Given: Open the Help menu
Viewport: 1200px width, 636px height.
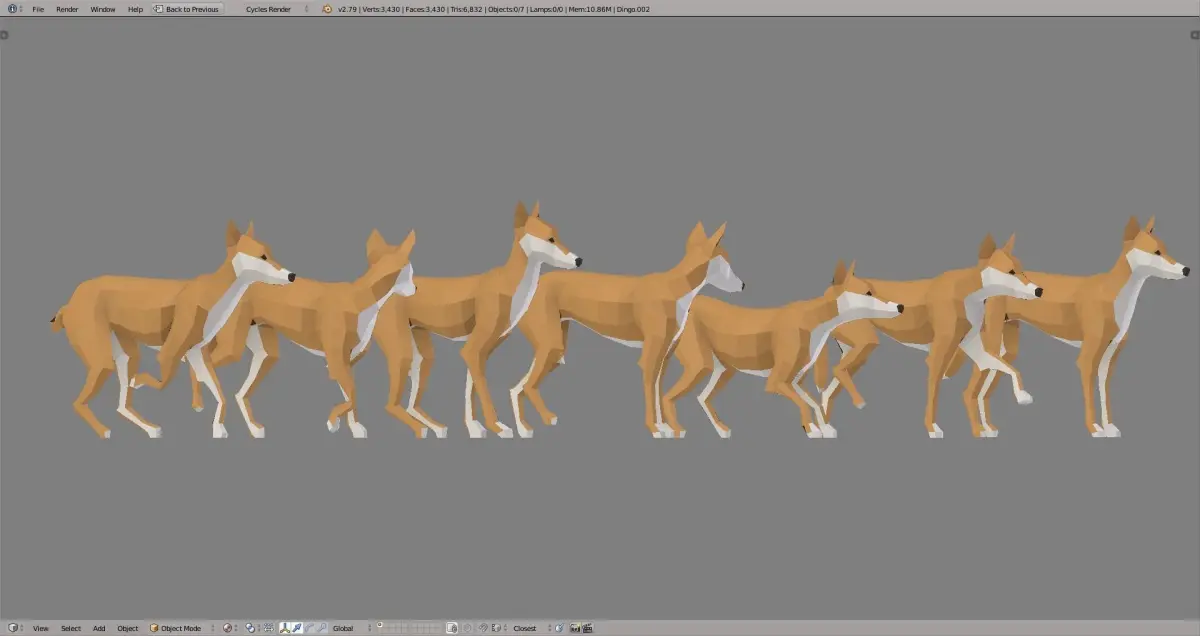Looking at the screenshot, I should 135,8.
